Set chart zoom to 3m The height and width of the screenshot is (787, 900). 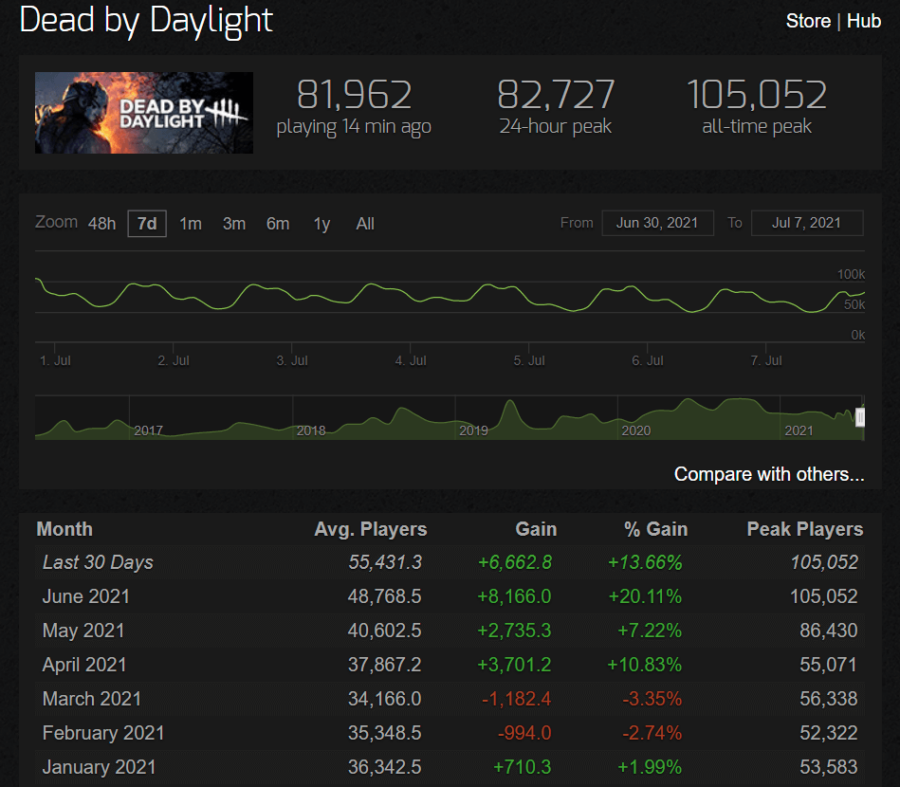click(234, 223)
